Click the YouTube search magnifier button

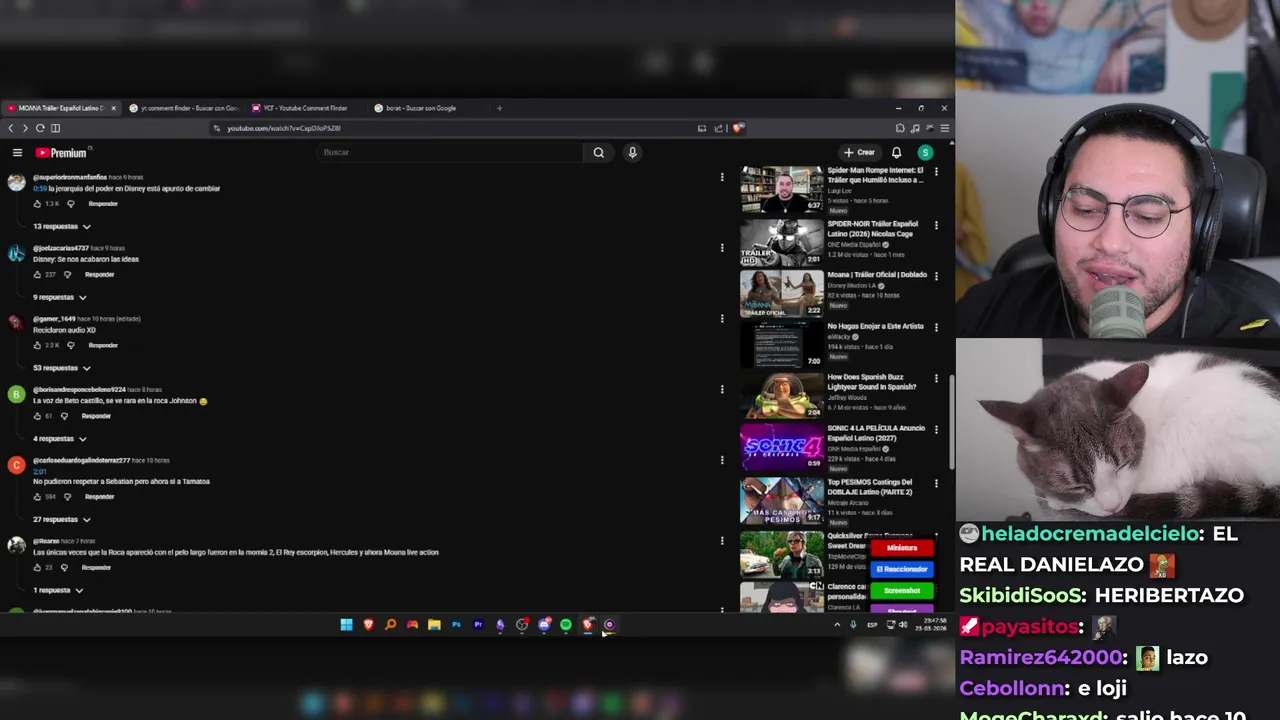598,153
